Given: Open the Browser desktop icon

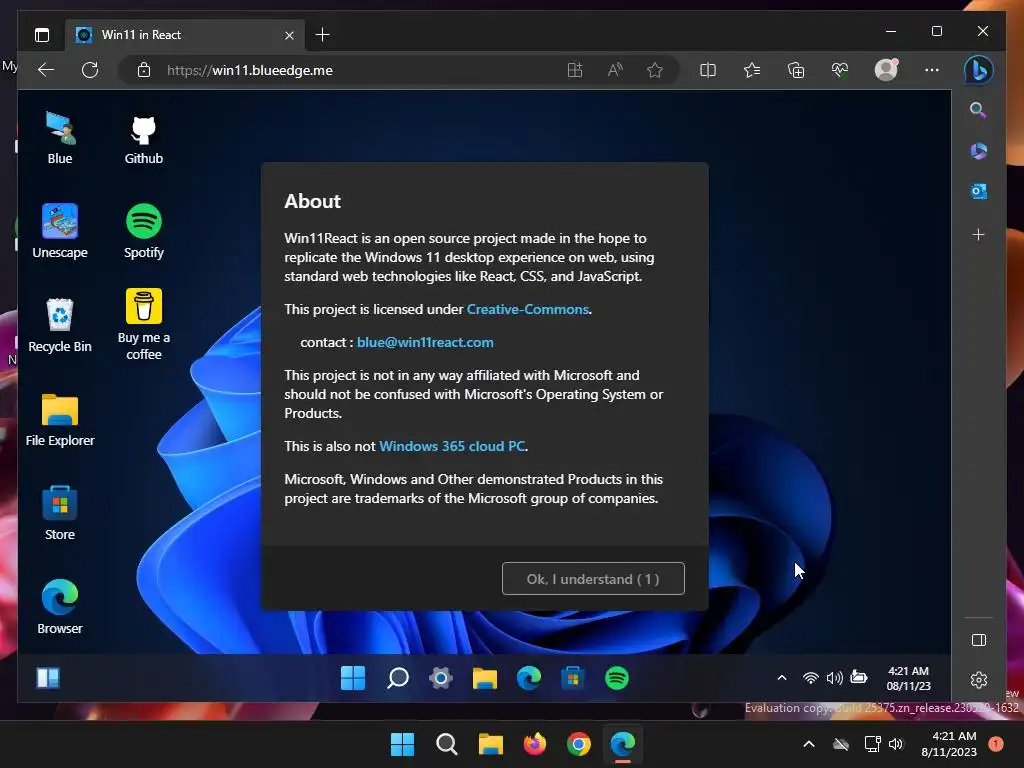Looking at the screenshot, I should click(60, 607).
